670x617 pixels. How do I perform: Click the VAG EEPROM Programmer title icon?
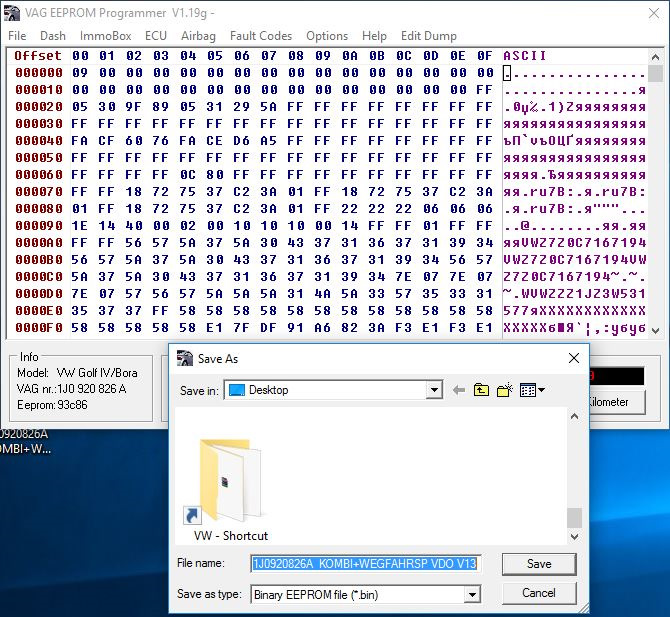[x=12, y=13]
